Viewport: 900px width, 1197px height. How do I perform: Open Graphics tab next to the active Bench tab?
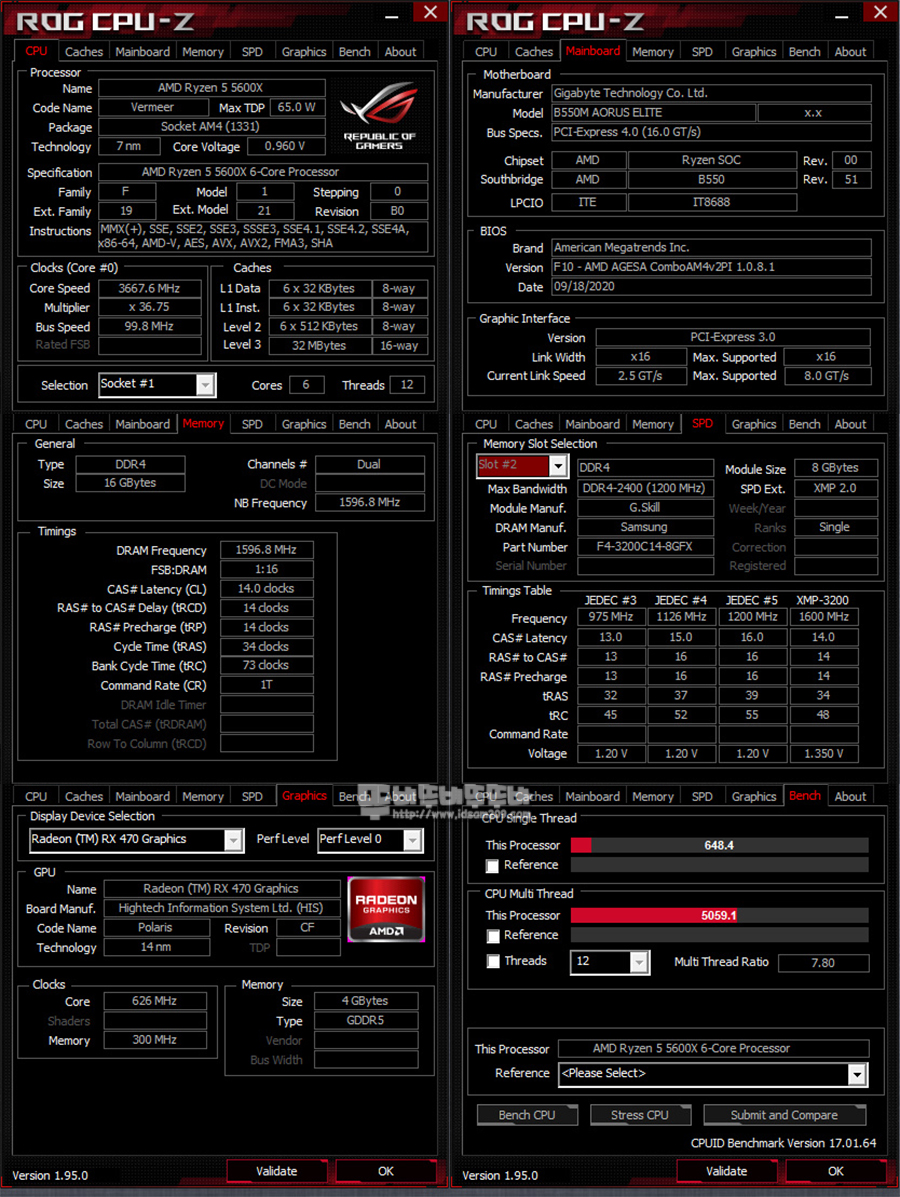pos(753,797)
